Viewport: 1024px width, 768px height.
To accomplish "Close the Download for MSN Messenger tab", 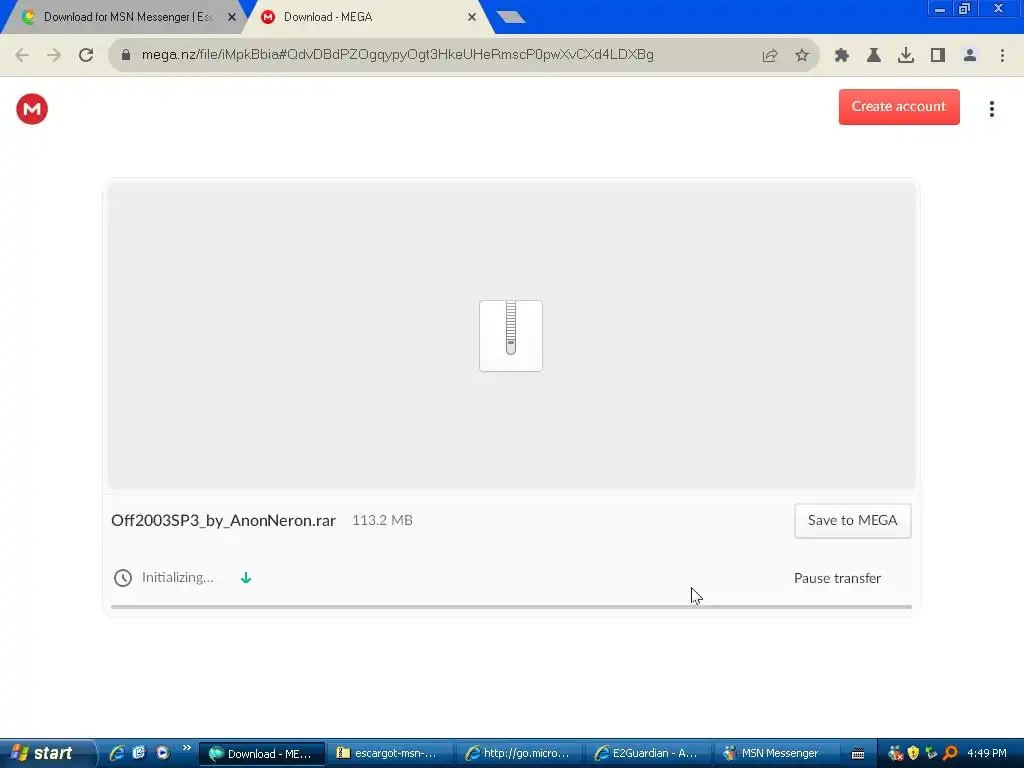I will click(232, 17).
